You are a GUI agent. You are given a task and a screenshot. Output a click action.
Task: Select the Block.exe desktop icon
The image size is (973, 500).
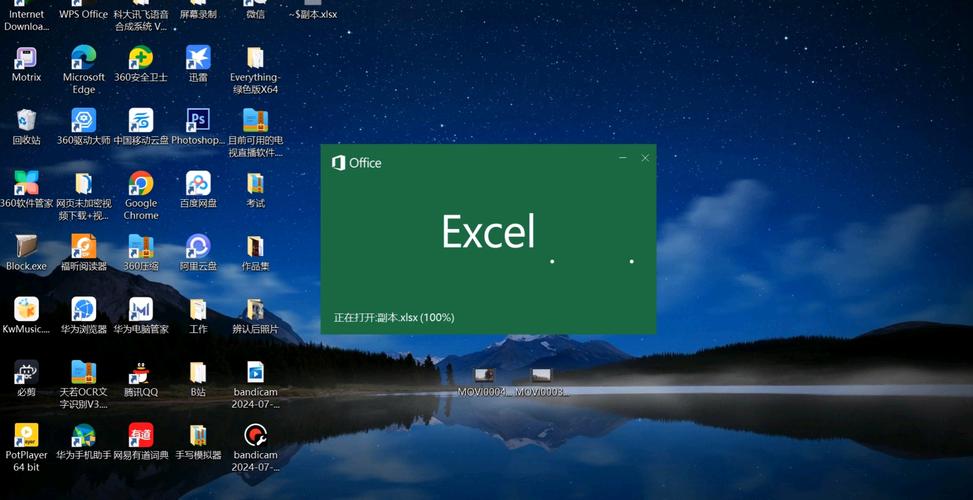26,253
